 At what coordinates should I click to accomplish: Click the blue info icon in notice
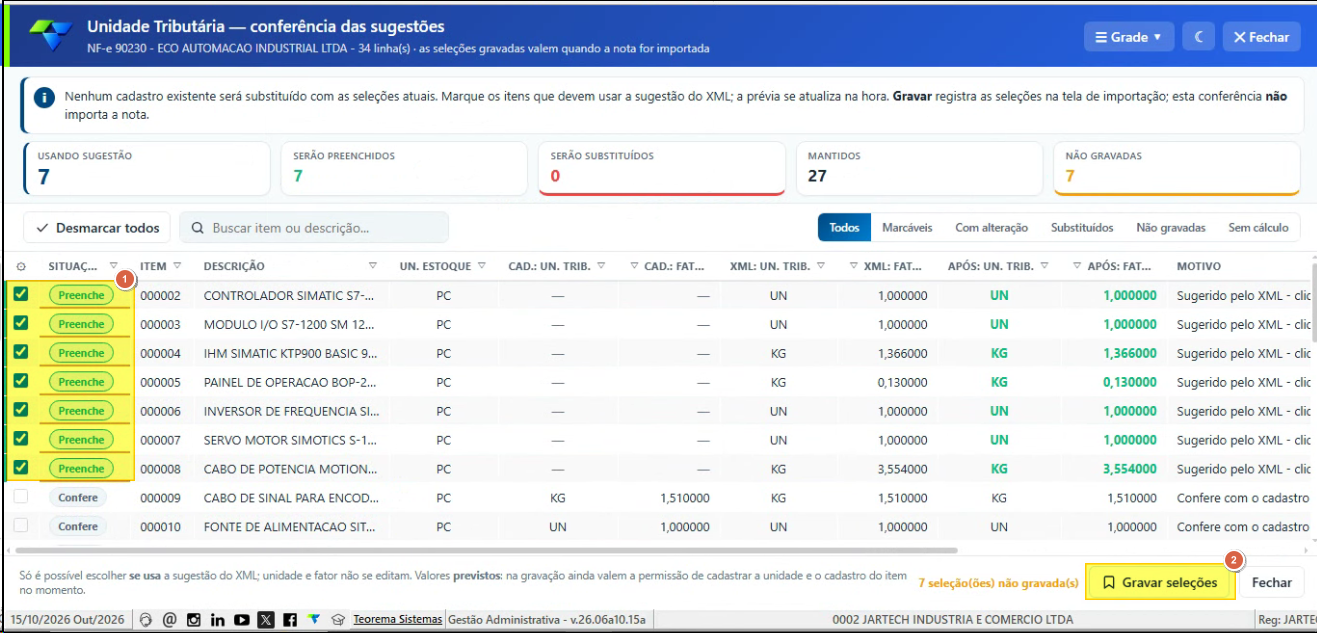point(44,98)
